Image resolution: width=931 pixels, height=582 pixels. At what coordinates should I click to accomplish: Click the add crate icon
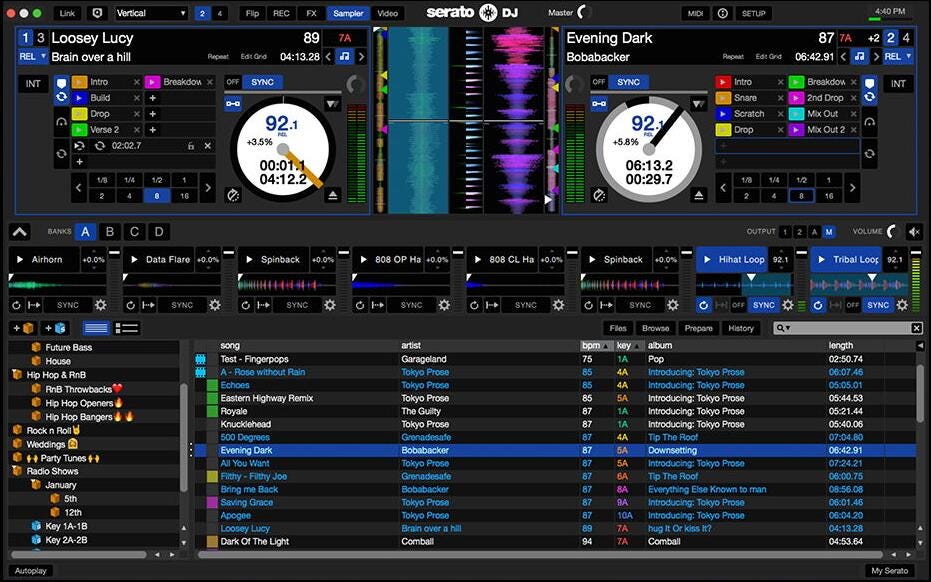click(x=23, y=328)
